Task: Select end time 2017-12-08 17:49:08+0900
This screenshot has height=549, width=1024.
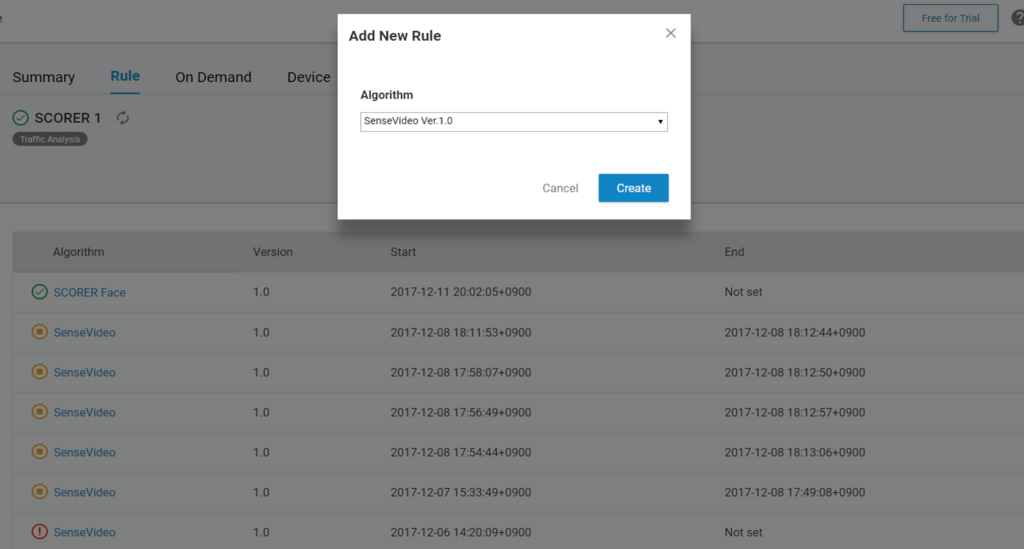Action: pyautogui.click(x=794, y=492)
